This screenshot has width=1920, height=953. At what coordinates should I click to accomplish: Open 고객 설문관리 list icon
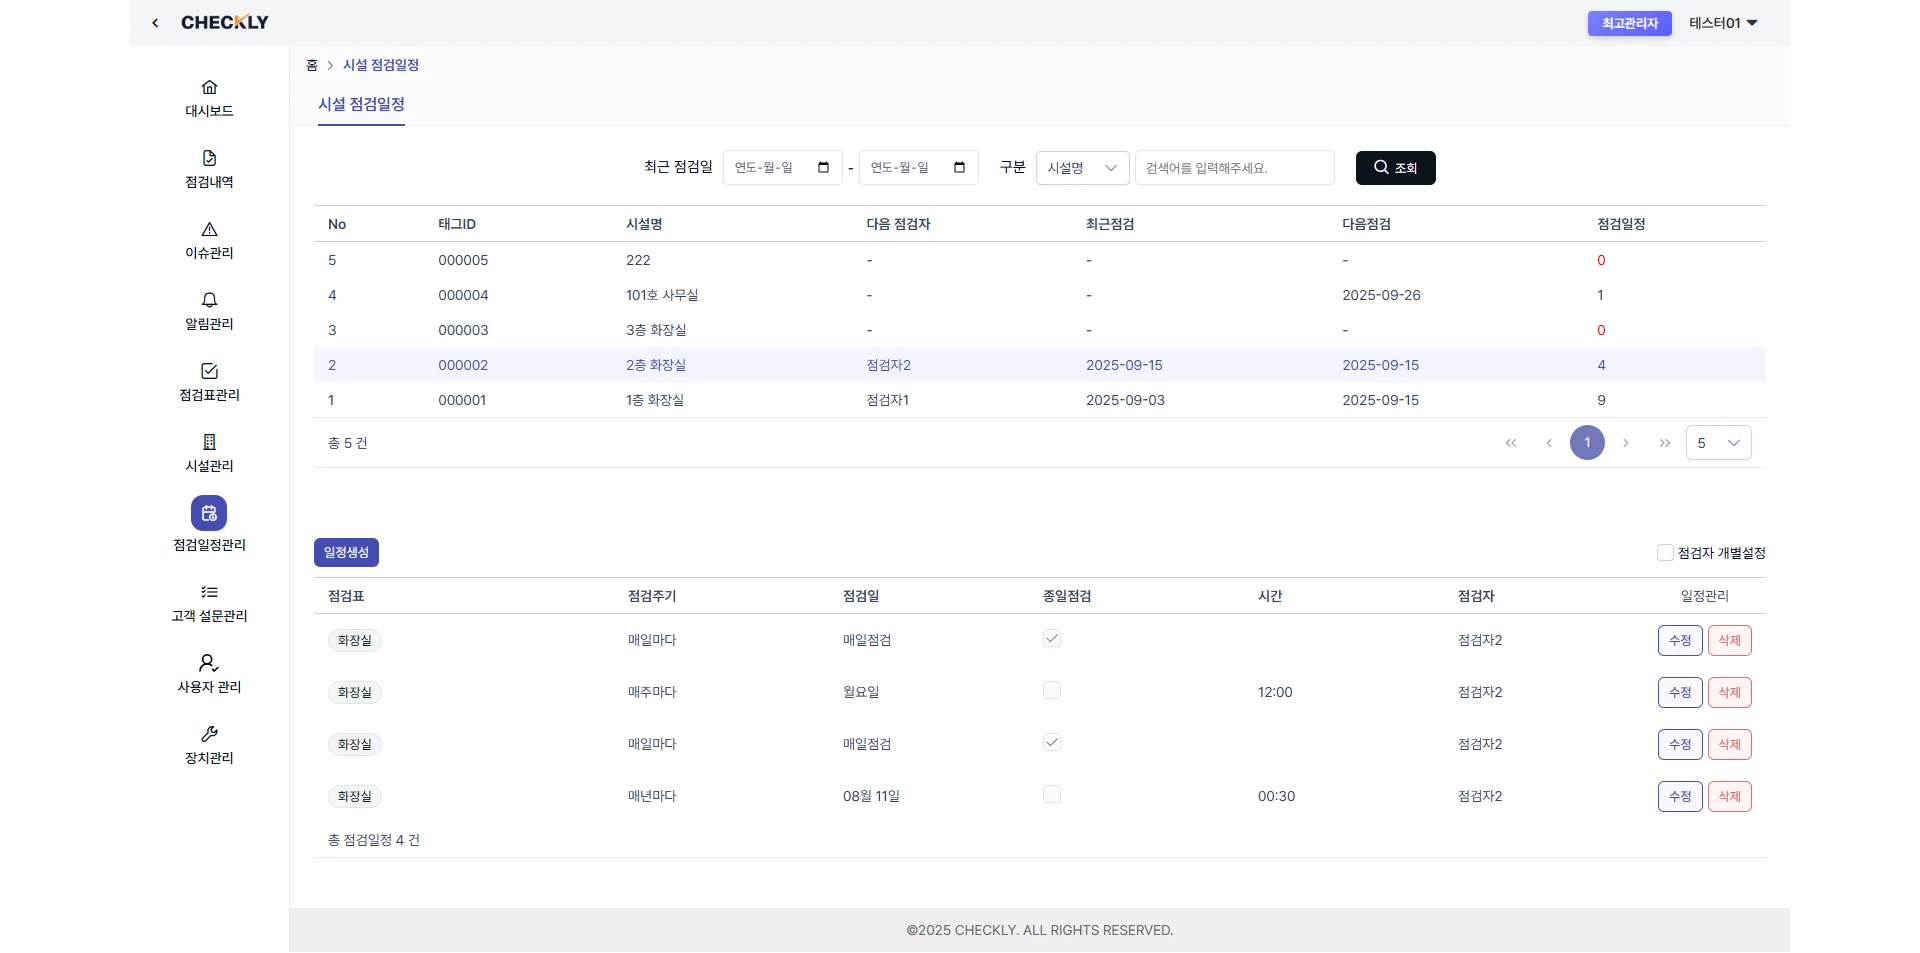[209, 592]
